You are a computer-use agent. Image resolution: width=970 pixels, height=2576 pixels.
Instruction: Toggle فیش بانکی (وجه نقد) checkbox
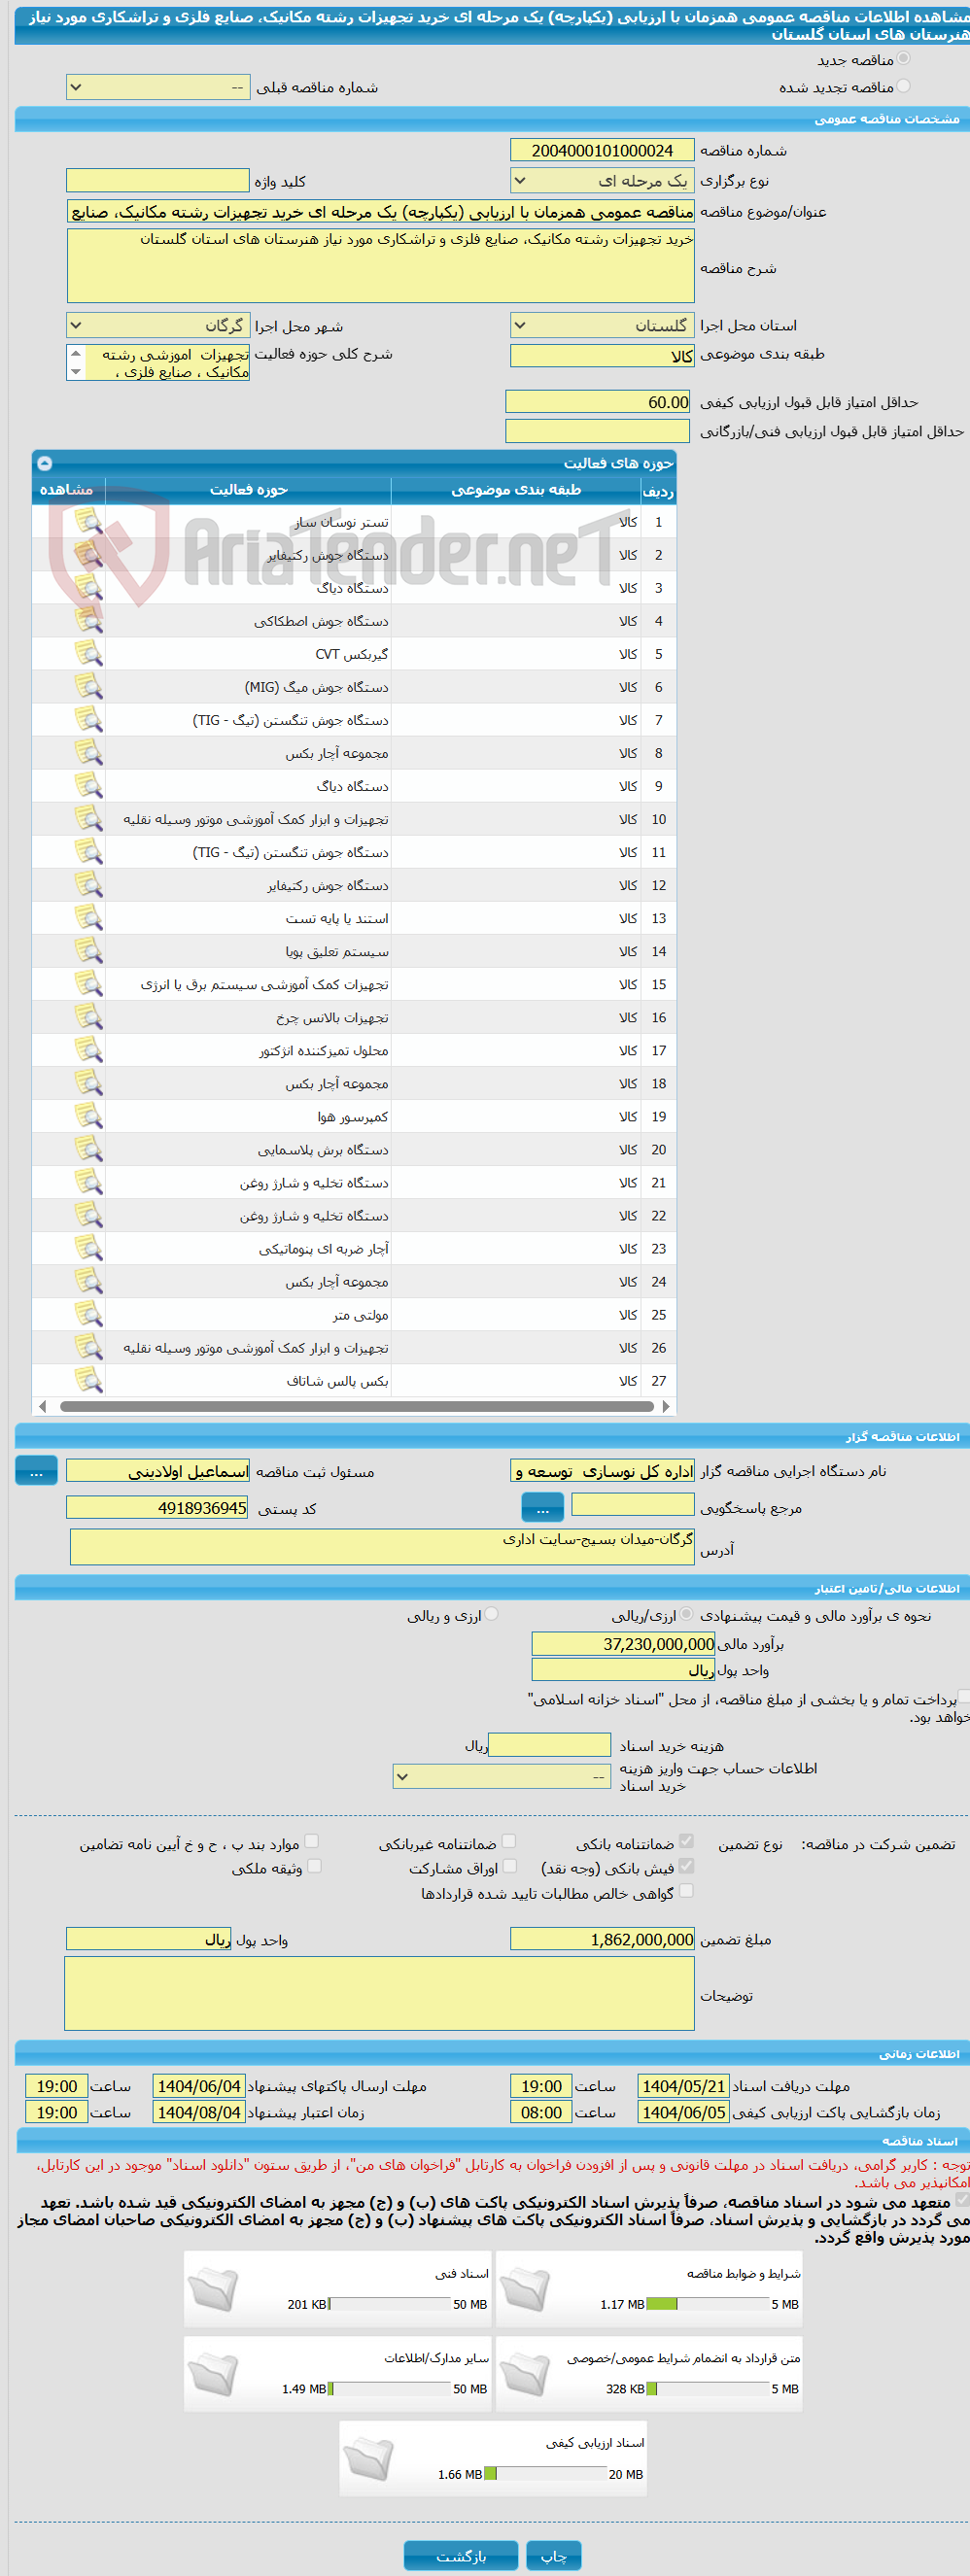[686, 1866]
